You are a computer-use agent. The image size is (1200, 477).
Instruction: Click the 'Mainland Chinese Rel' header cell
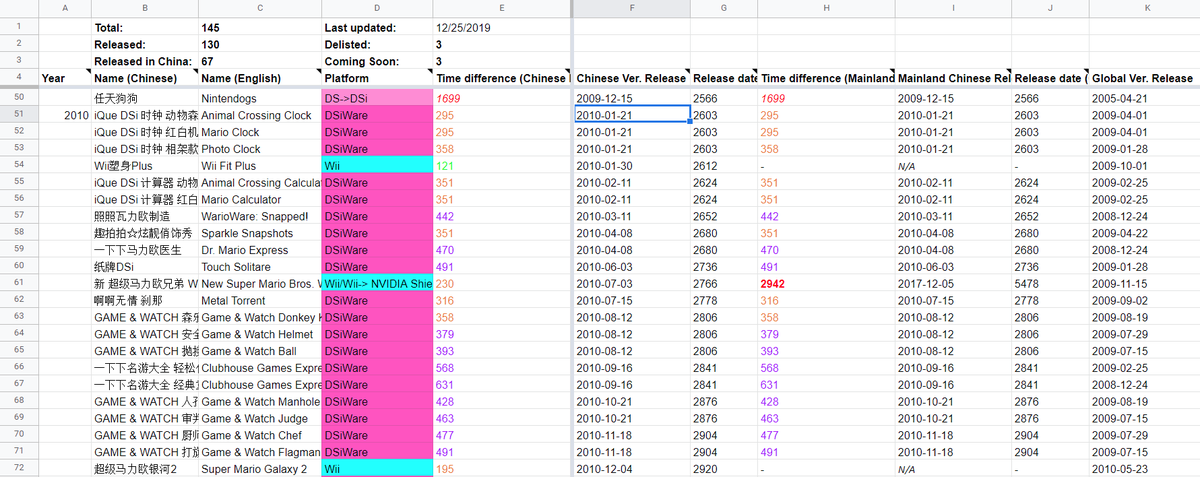coord(953,78)
